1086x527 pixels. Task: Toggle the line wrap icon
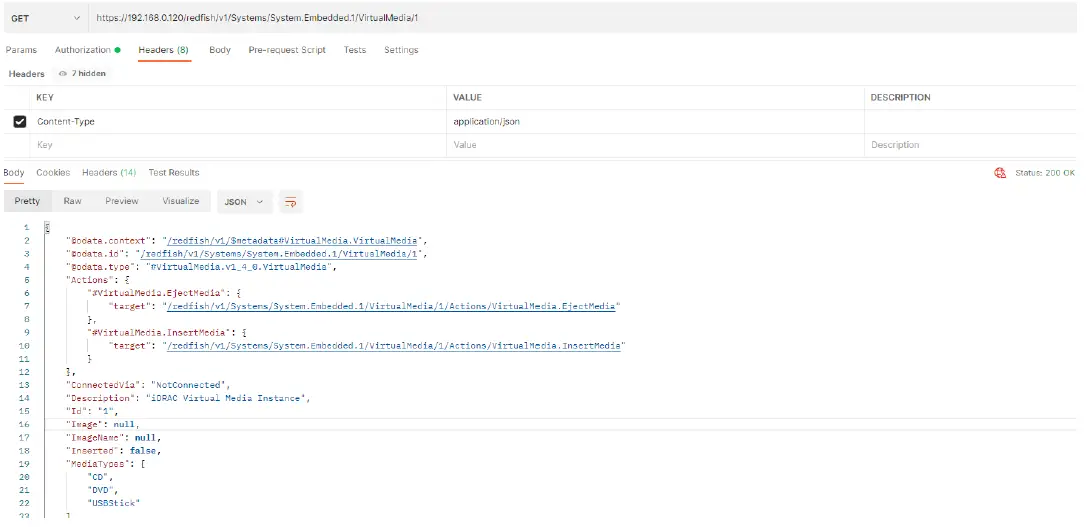[x=291, y=202]
